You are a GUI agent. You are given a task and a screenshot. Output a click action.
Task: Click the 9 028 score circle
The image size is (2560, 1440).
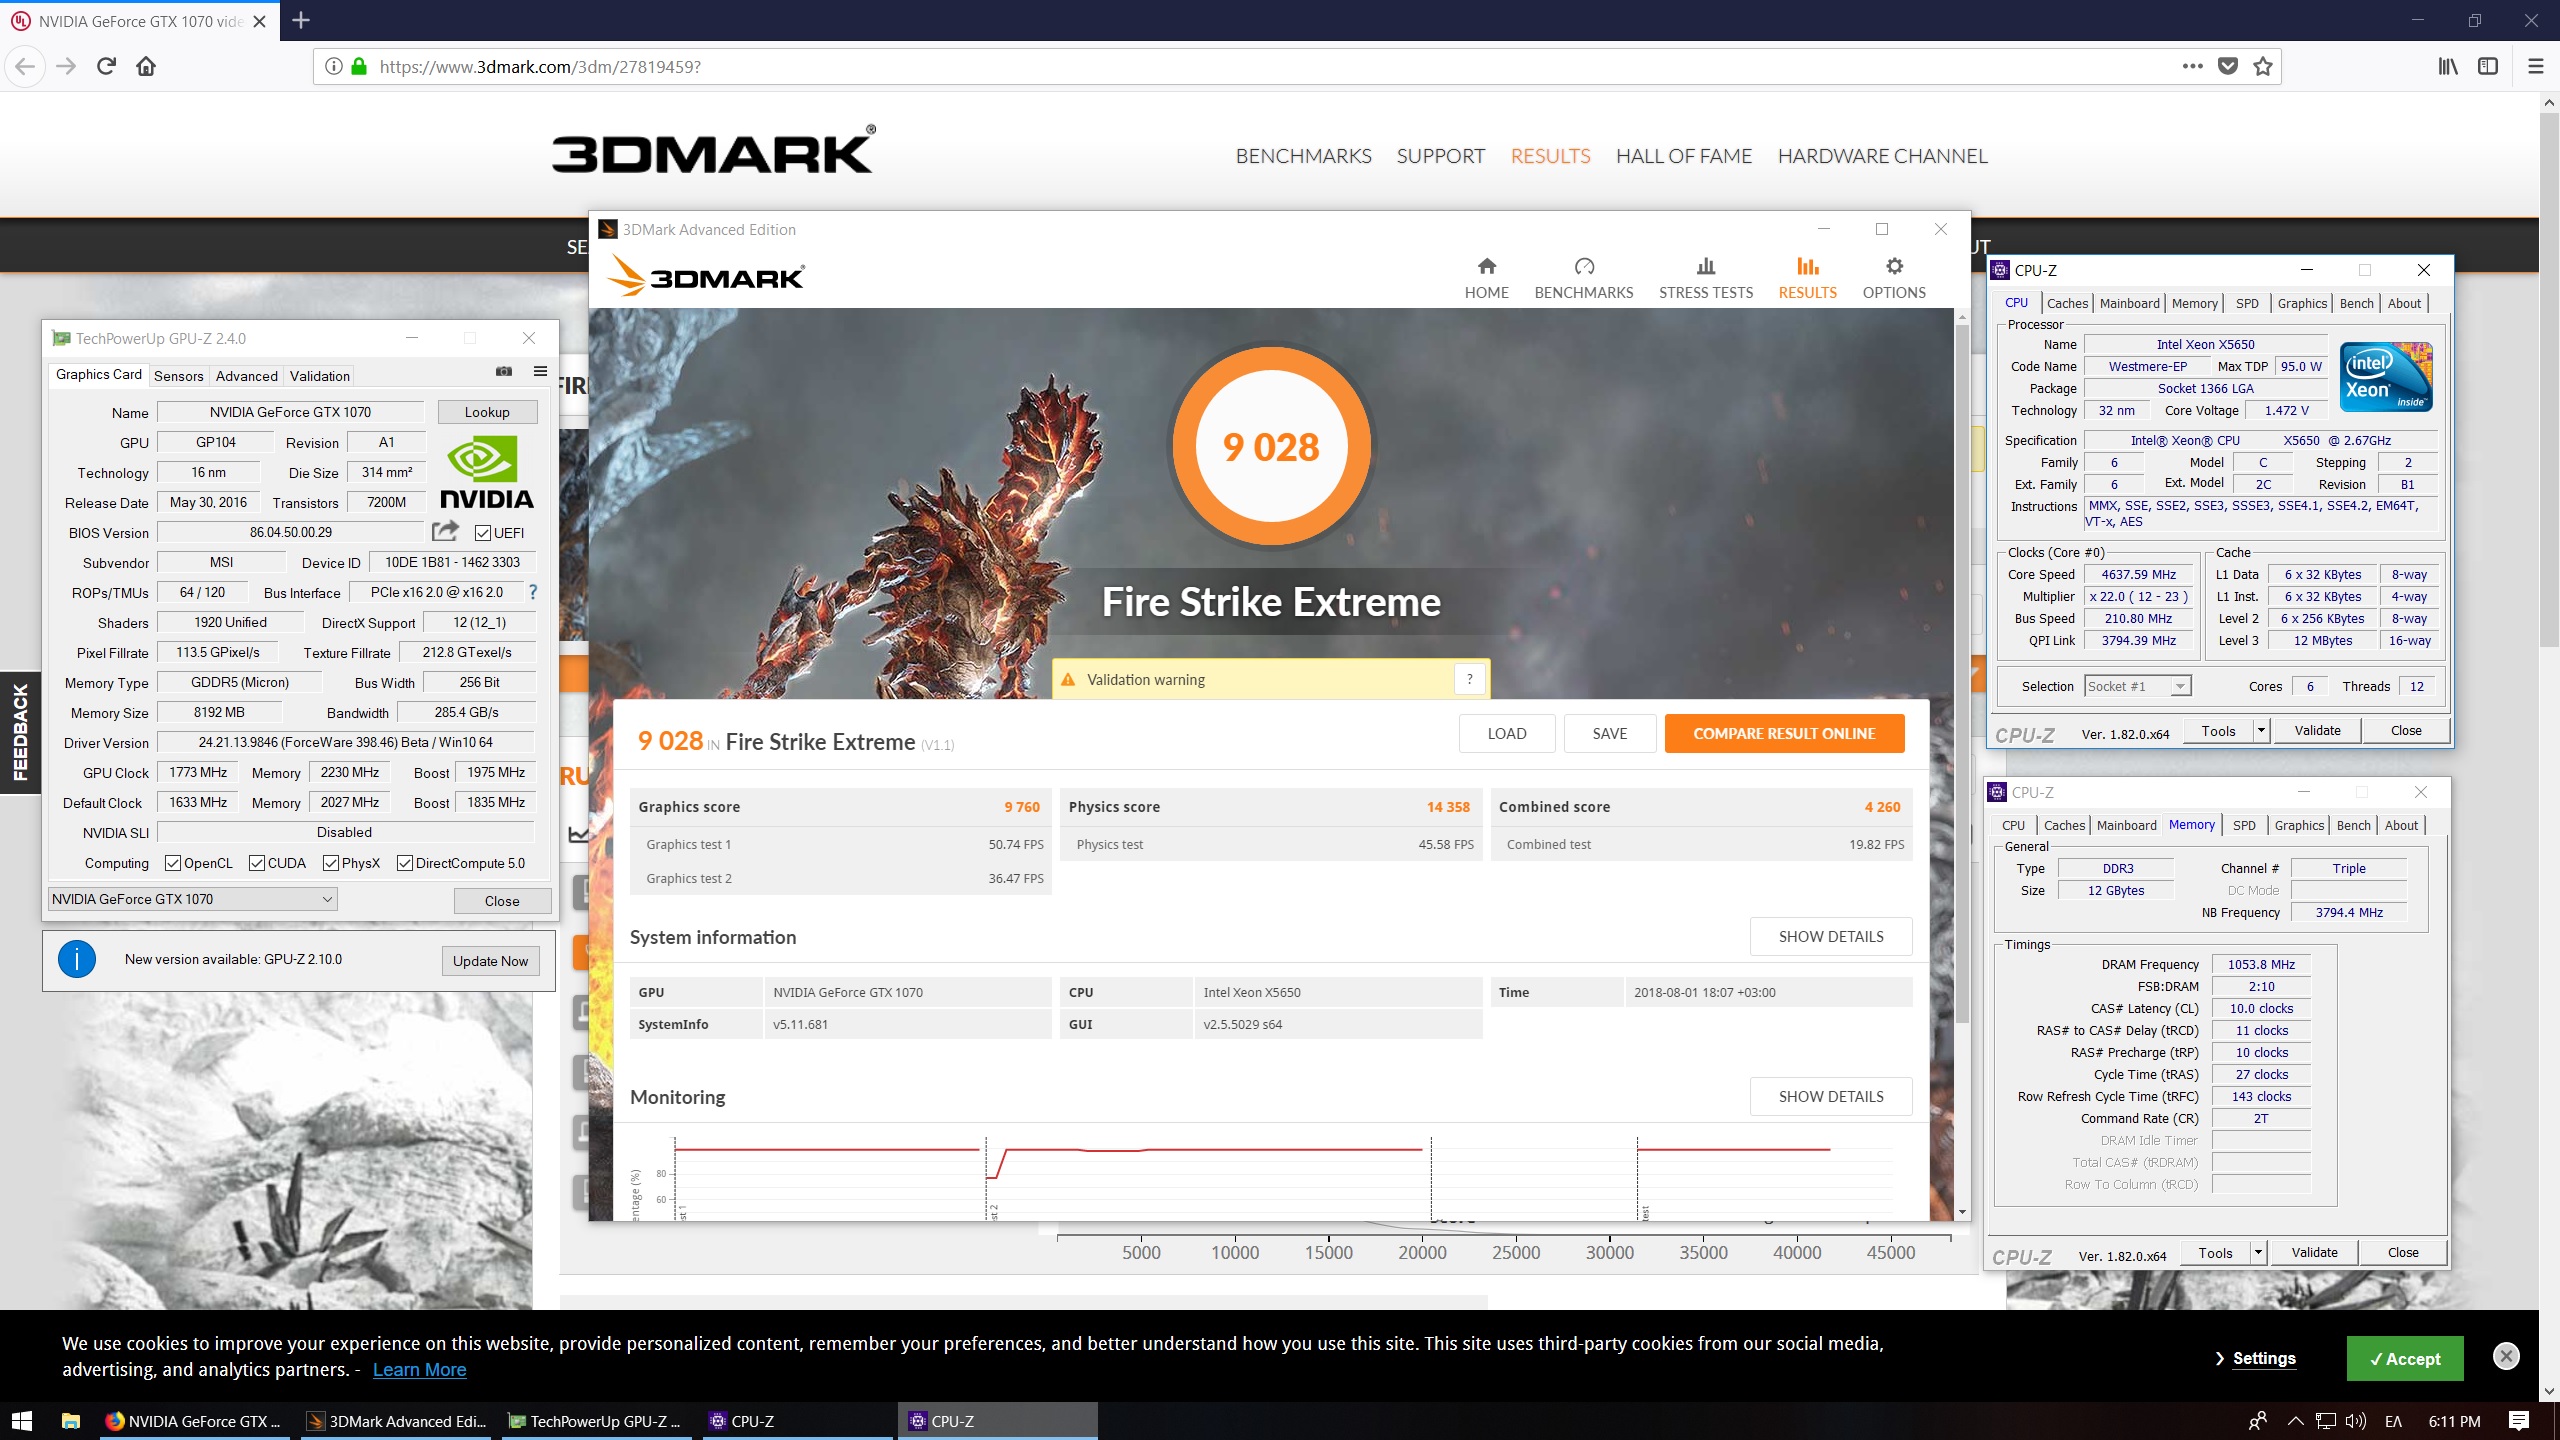point(1270,446)
